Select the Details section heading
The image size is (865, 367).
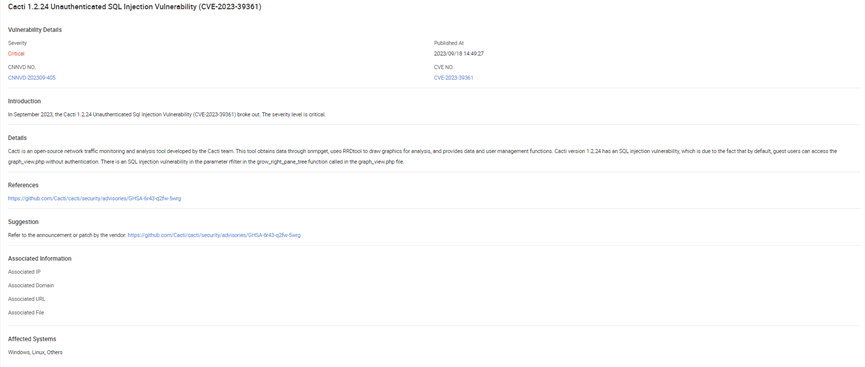(x=17, y=138)
